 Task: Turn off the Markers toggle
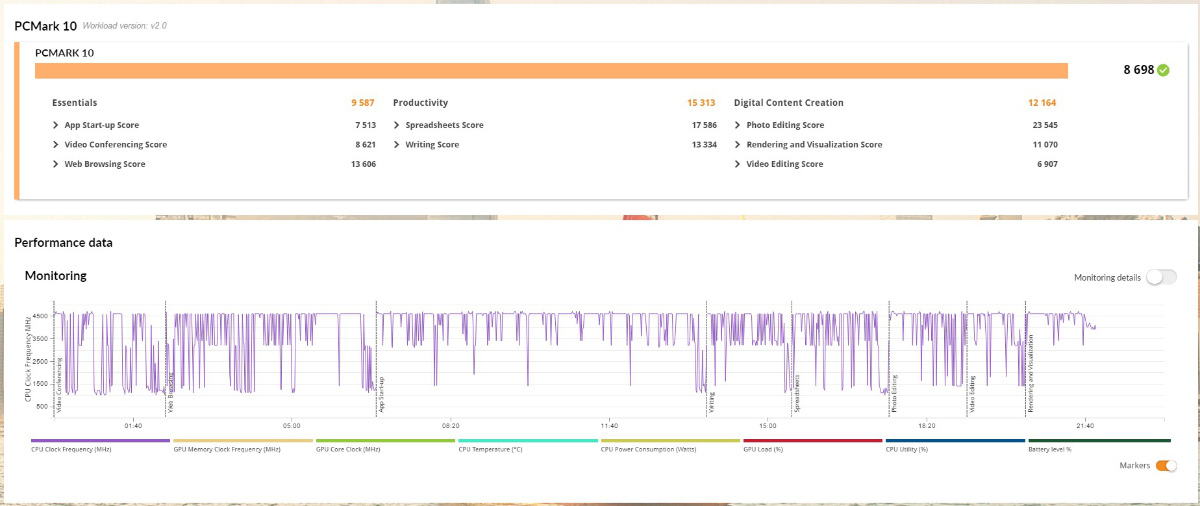(1165, 465)
